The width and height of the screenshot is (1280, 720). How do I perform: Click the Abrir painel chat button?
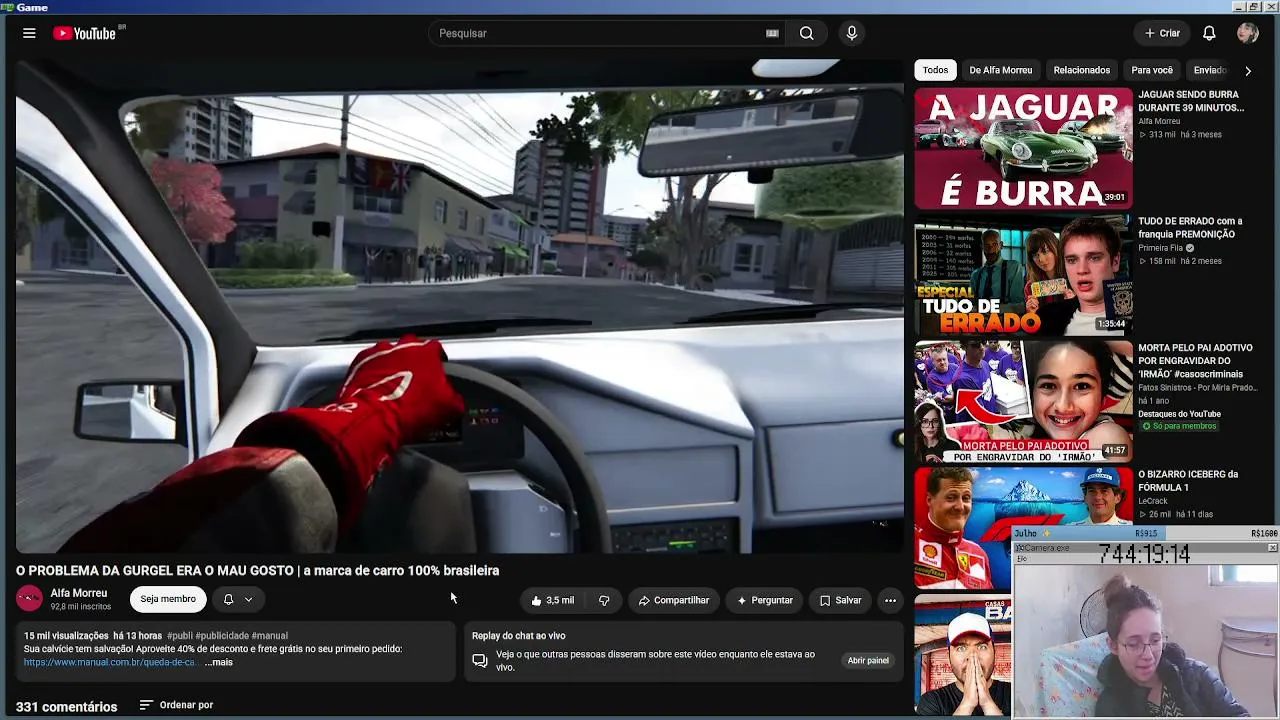click(x=868, y=661)
